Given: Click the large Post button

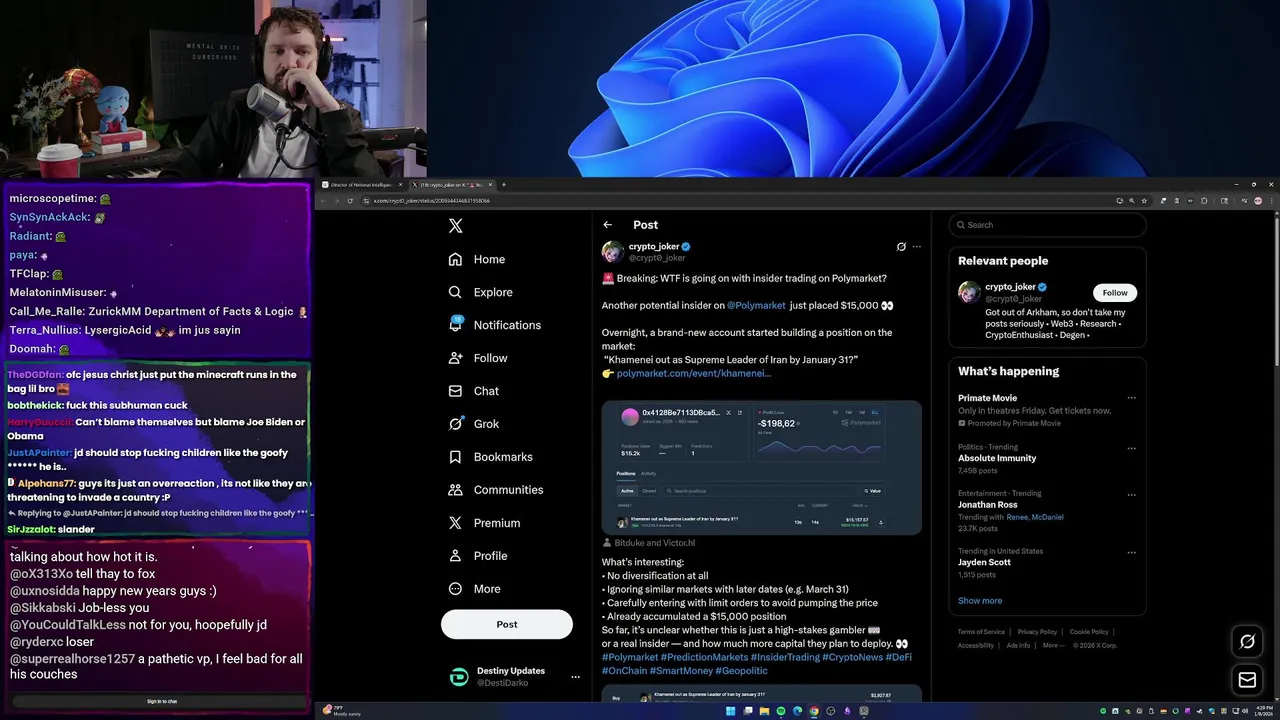Looking at the screenshot, I should (x=507, y=624).
